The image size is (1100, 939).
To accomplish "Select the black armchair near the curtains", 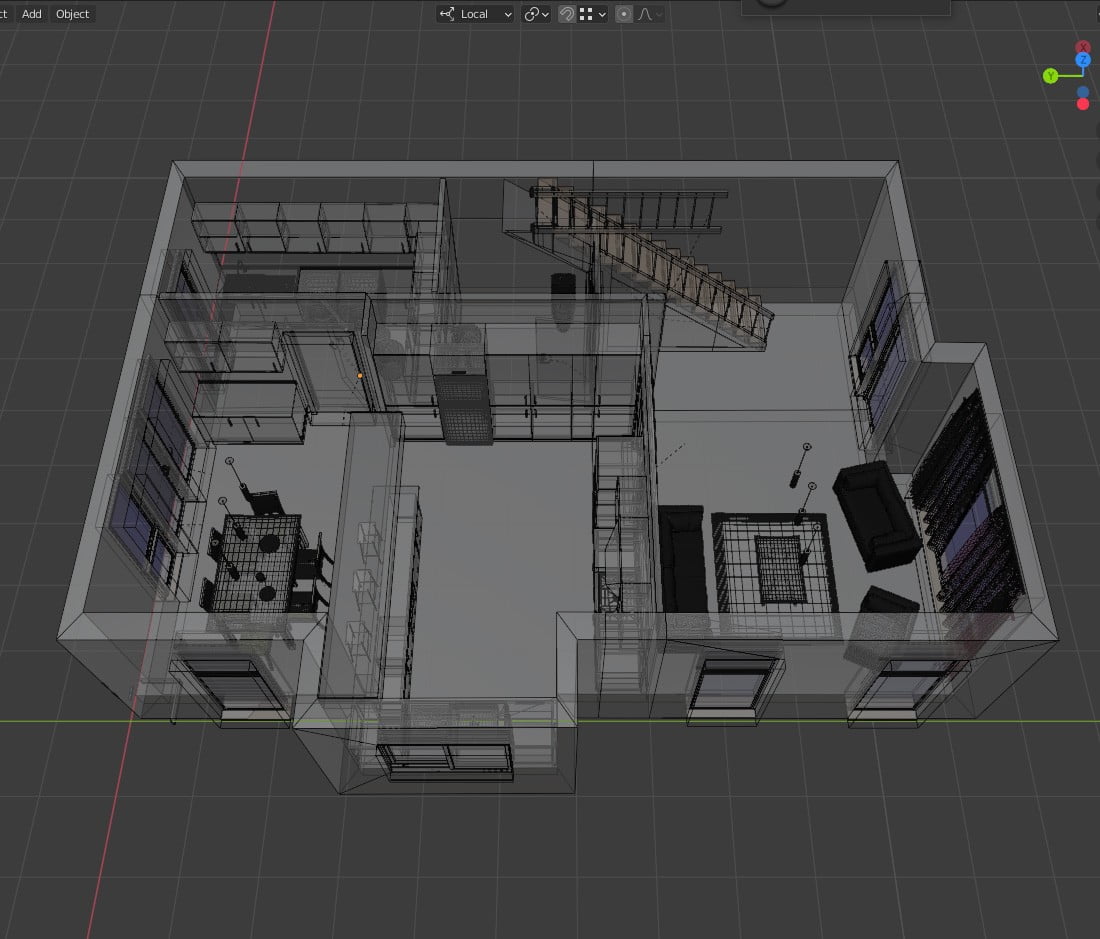I will (x=876, y=514).
